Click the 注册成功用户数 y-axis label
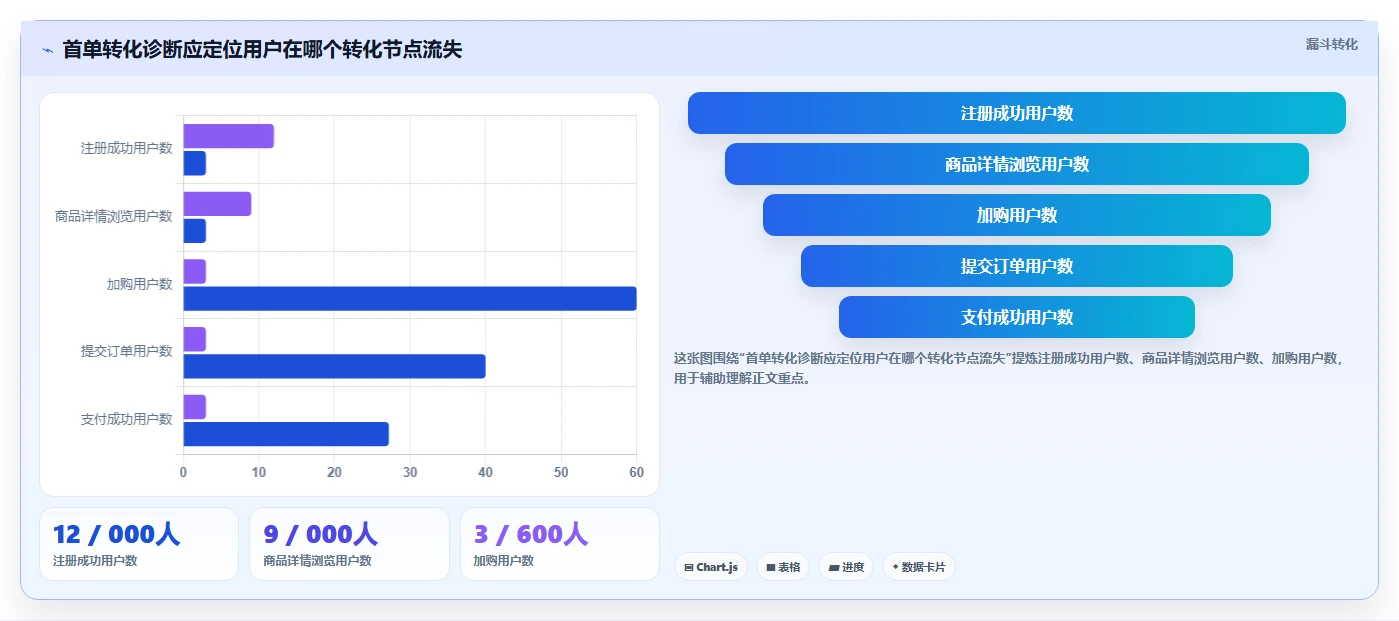The image size is (1399, 621). pos(127,148)
